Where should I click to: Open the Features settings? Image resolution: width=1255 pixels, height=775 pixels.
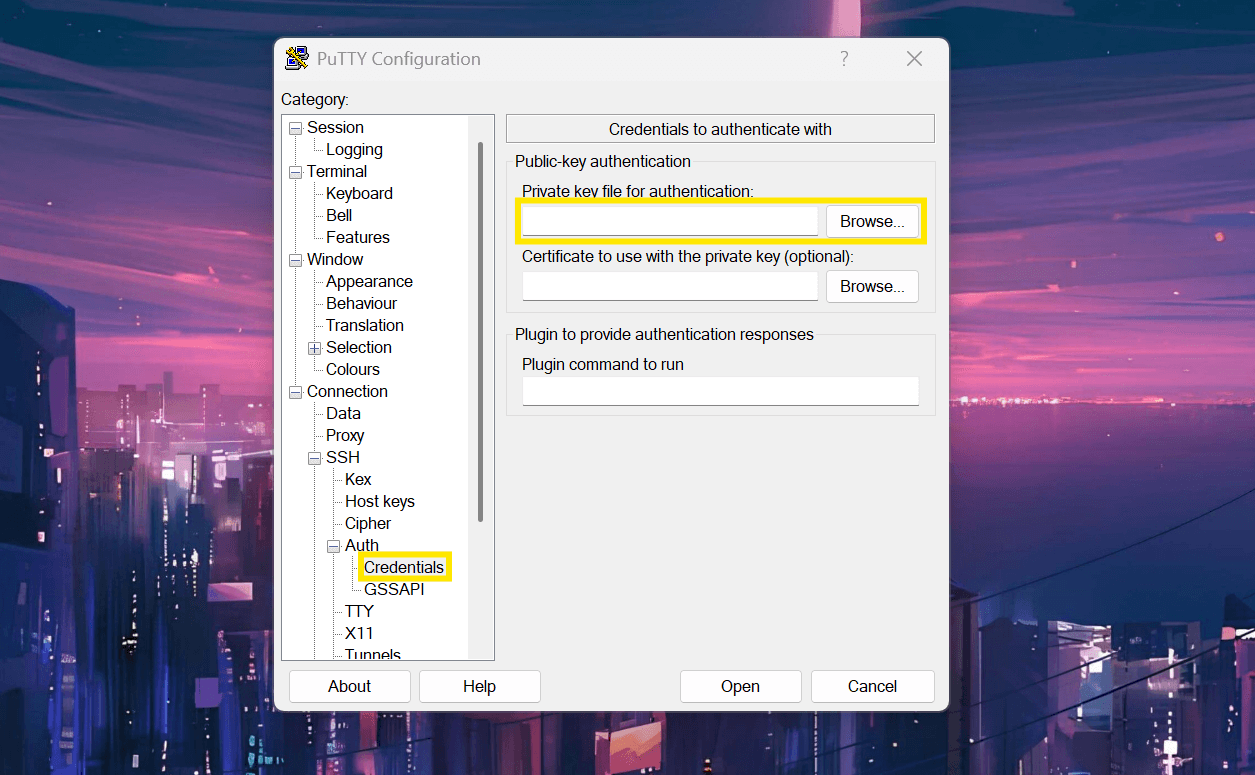358,237
